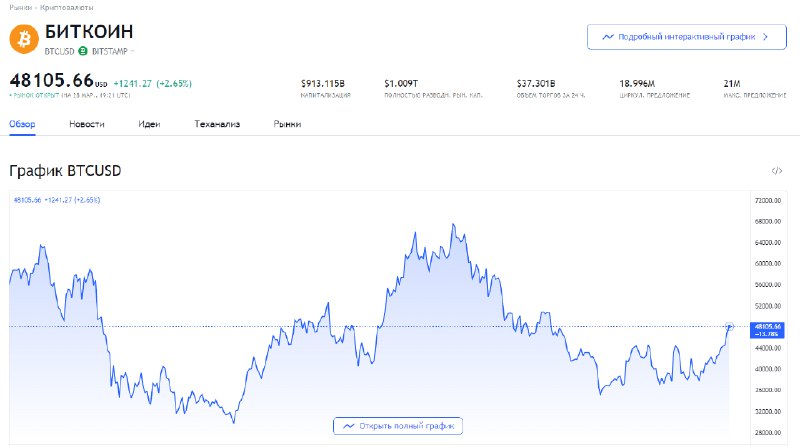Click the Рынки breadcrumb link
Viewport: 800px width, 446px height.
pos(20,8)
